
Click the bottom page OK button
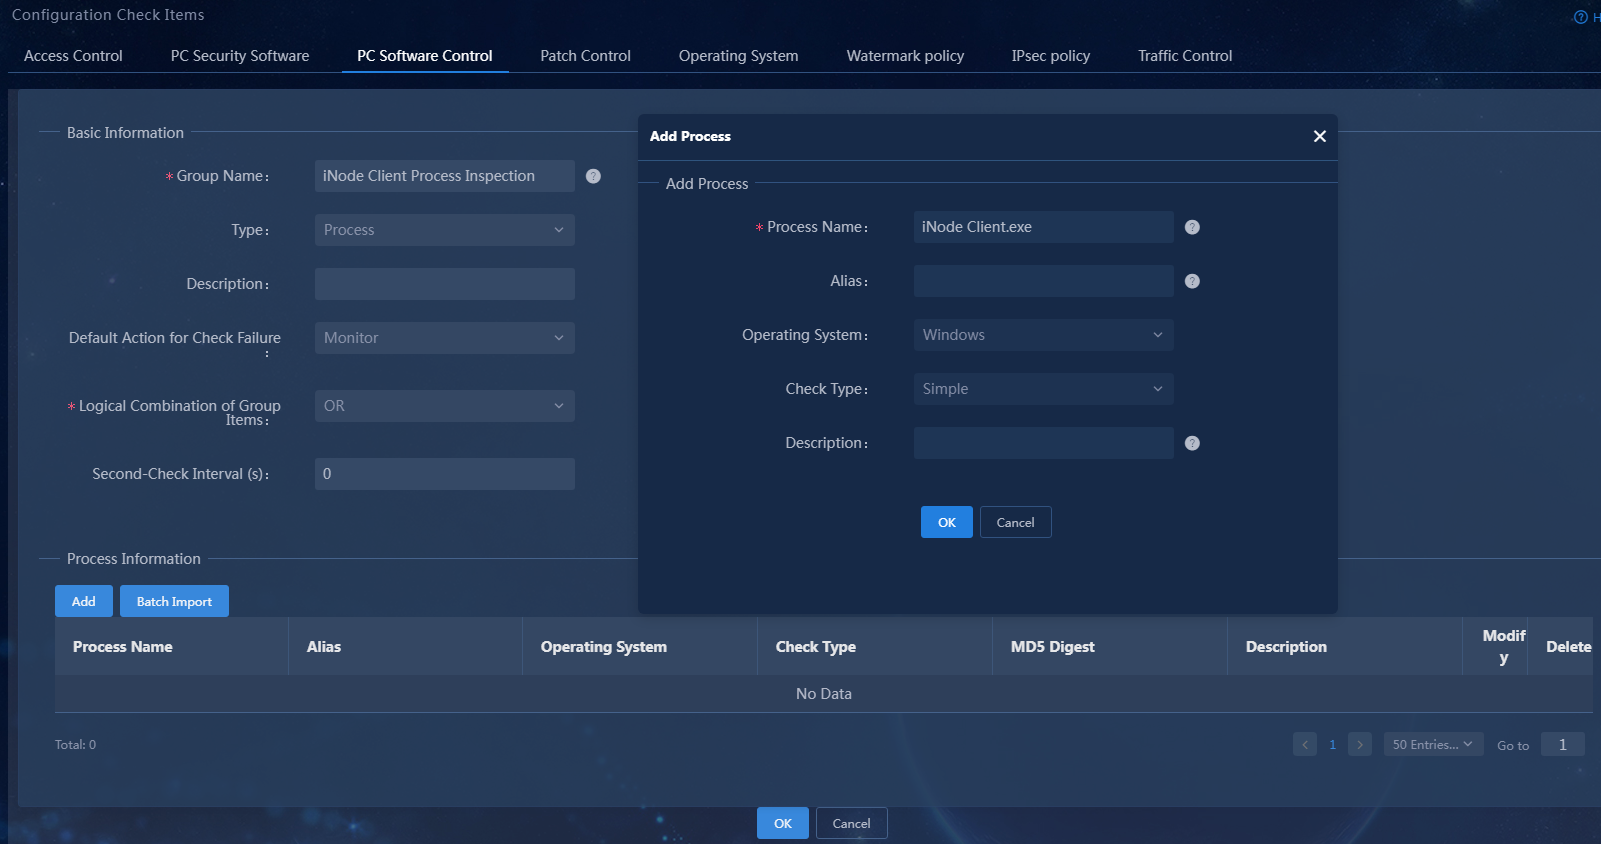(x=783, y=823)
